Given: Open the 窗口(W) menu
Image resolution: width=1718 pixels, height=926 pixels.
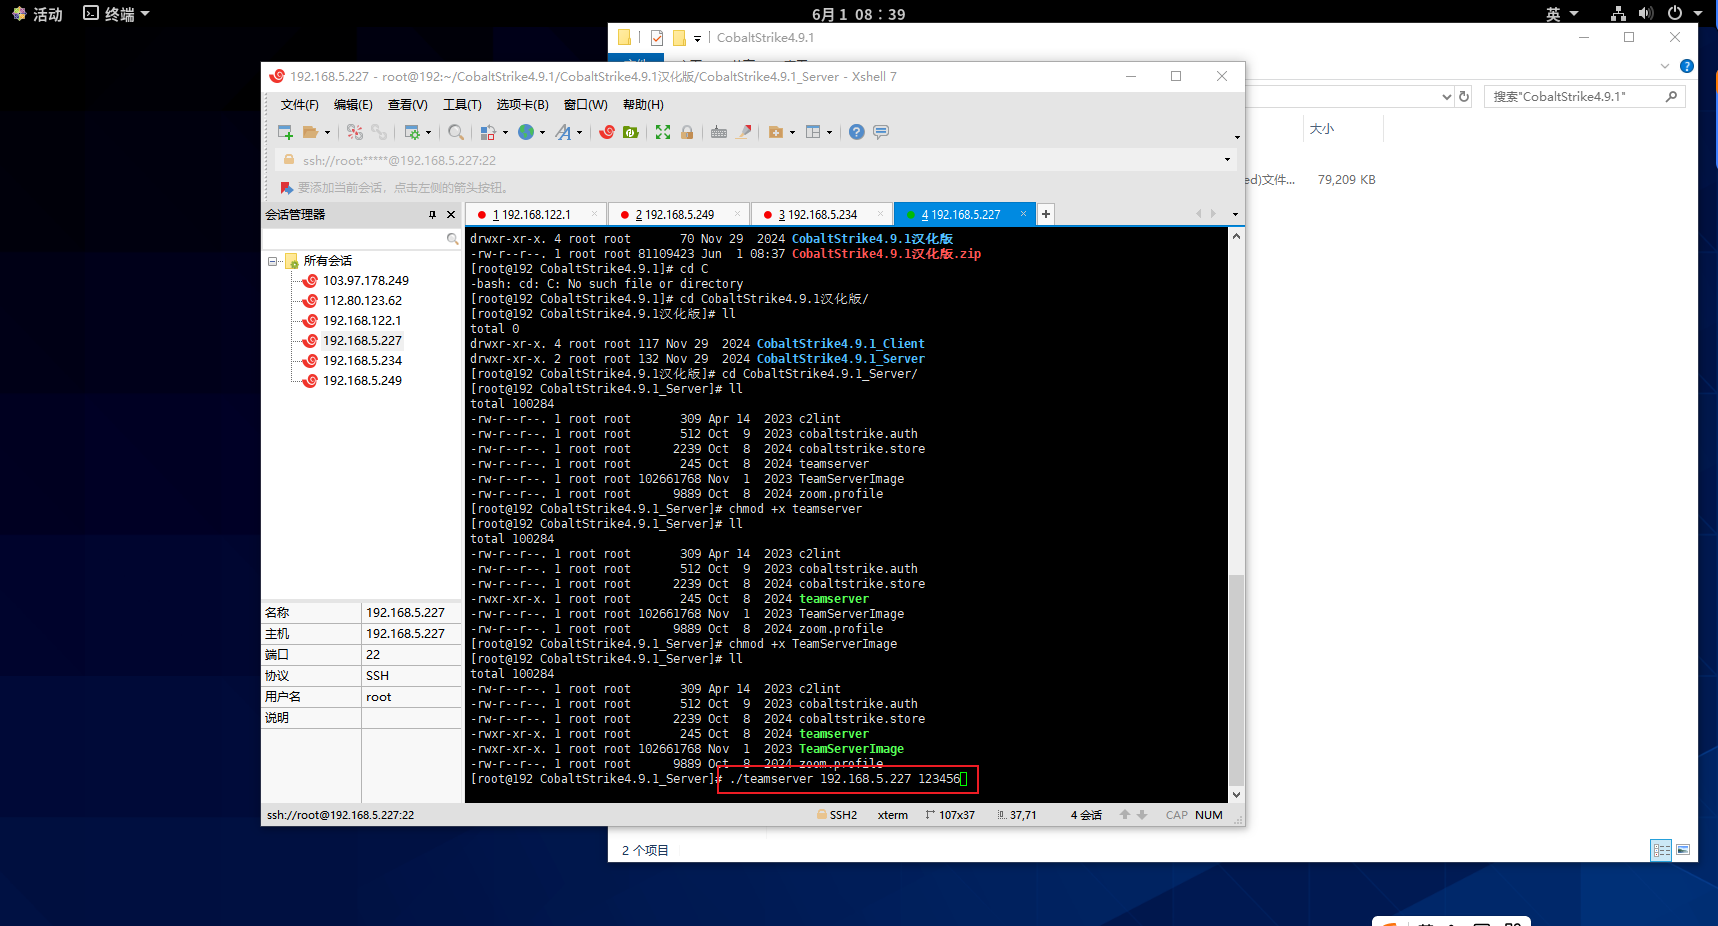Looking at the screenshot, I should pos(585,105).
